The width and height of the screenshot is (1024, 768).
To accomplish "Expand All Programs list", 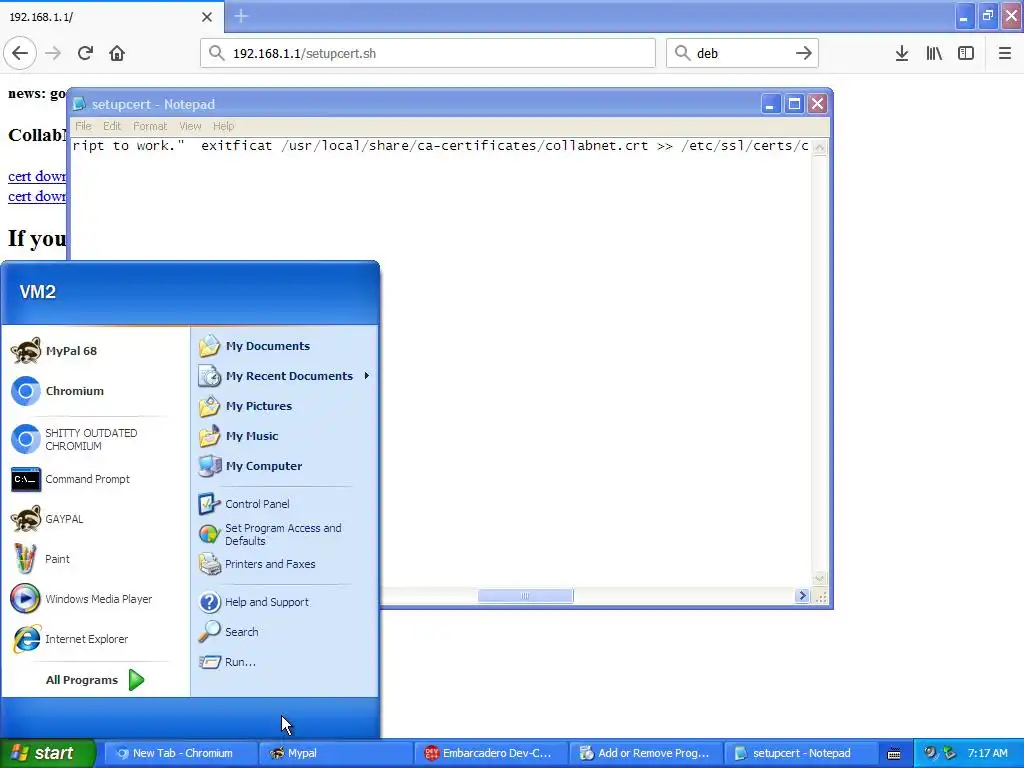I will click(95, 680).
